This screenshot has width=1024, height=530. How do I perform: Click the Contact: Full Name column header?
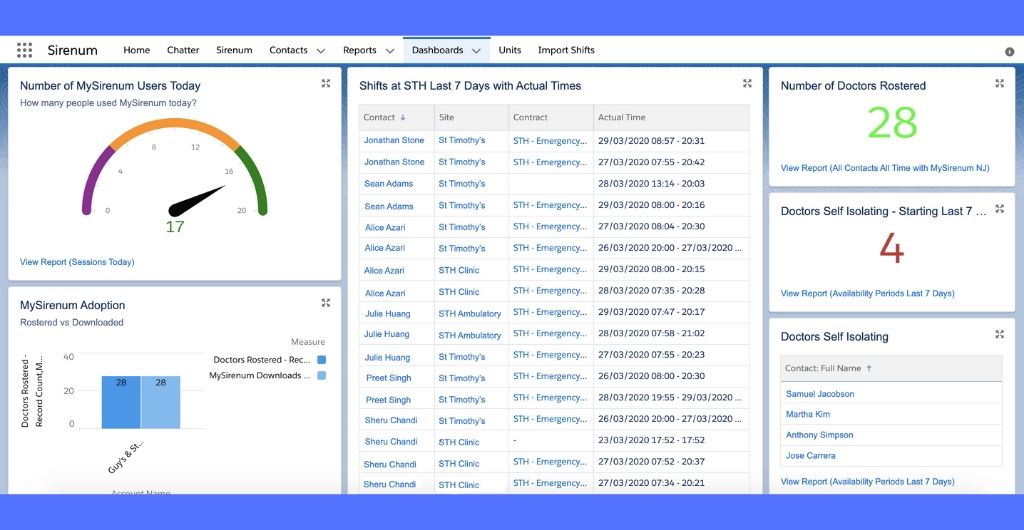click(x=823, y=368)
